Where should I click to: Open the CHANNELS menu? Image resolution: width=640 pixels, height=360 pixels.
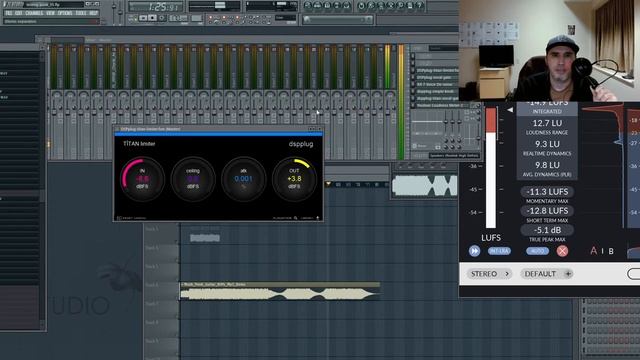click(34, 13)
